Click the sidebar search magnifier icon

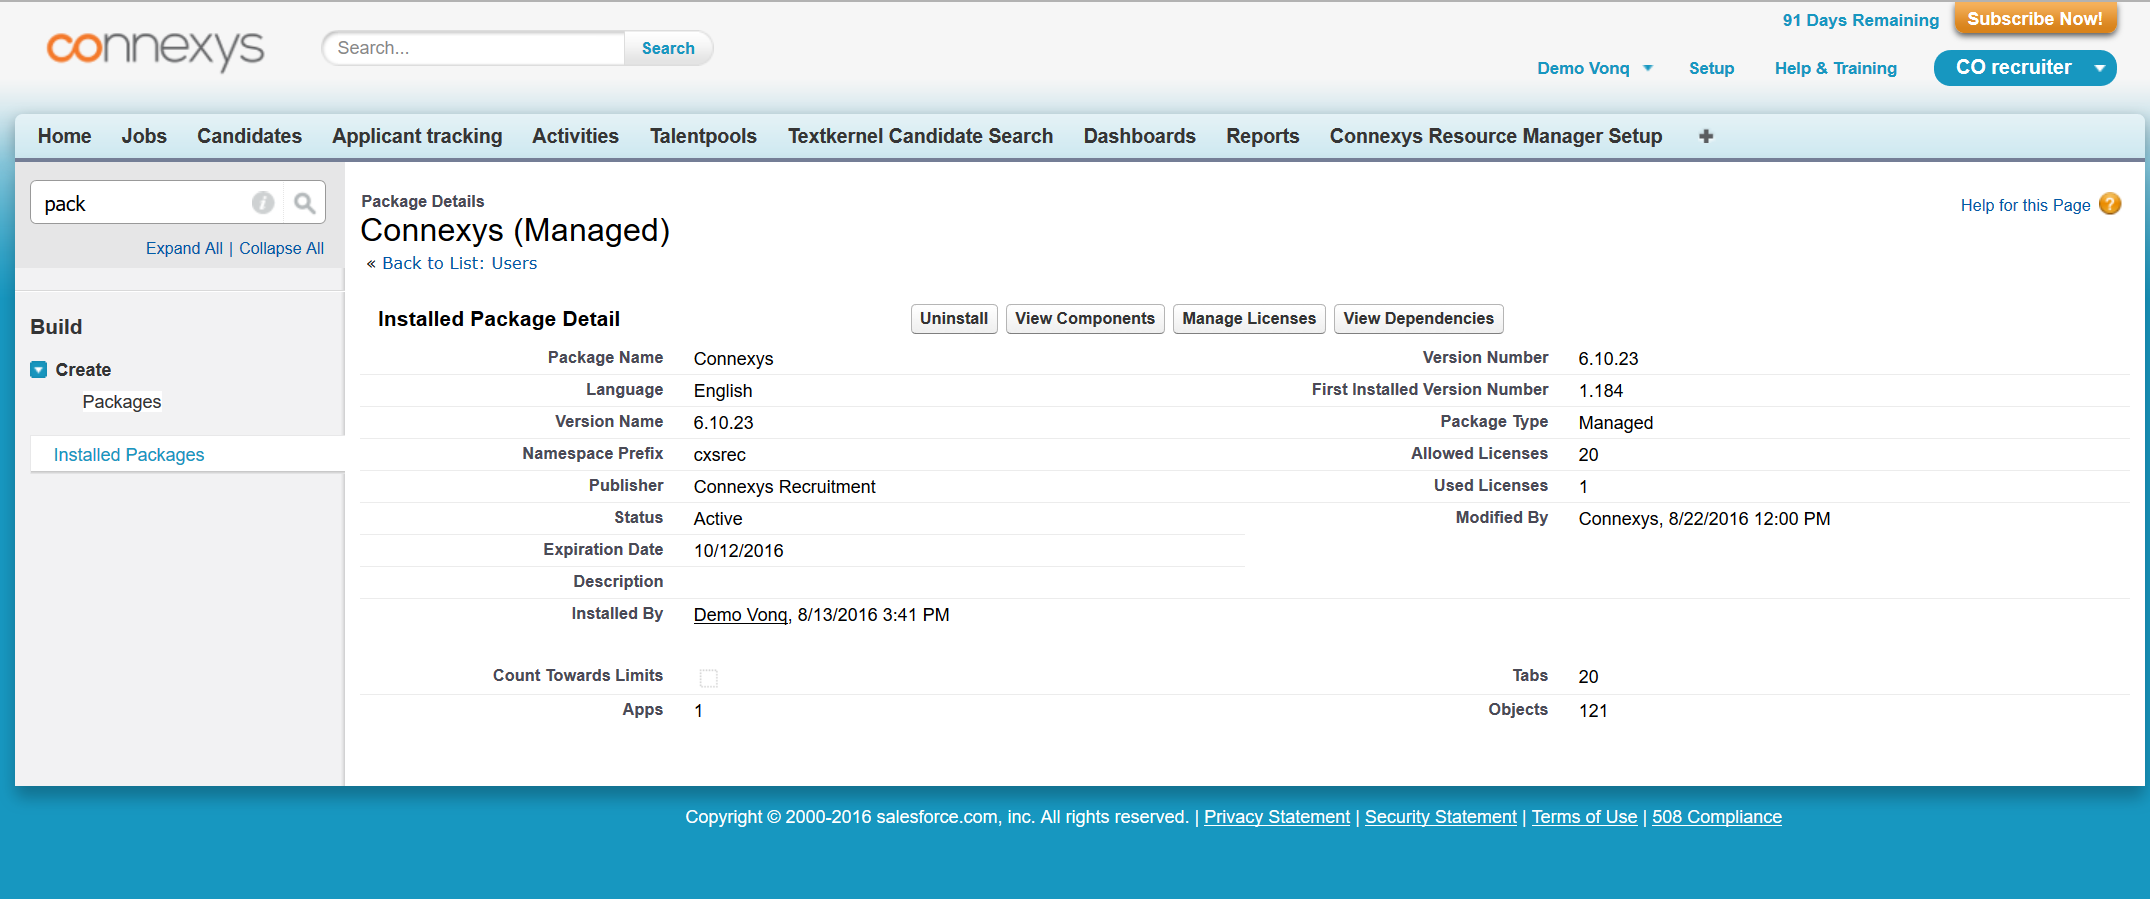[305, 203]
